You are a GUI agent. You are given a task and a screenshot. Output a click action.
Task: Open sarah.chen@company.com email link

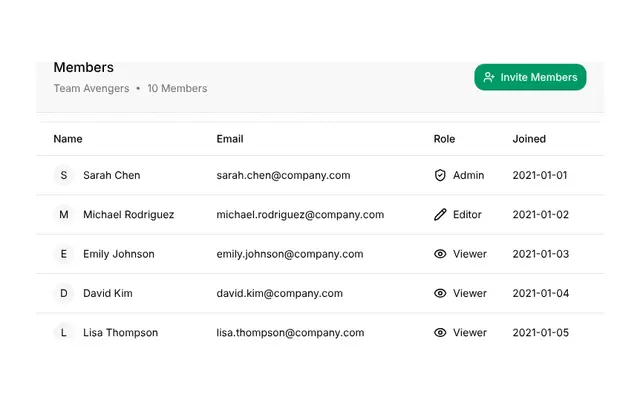point(283,175)
